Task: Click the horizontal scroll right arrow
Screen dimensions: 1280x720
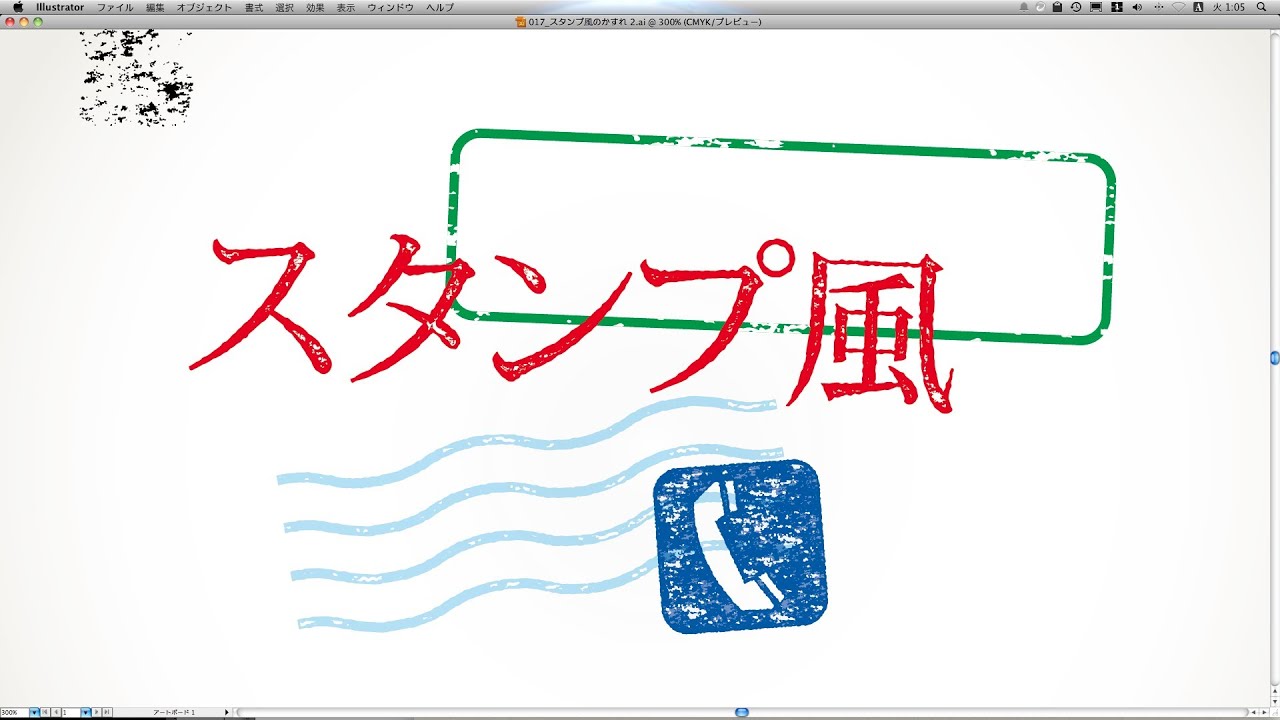Action: coord(1264,712)
